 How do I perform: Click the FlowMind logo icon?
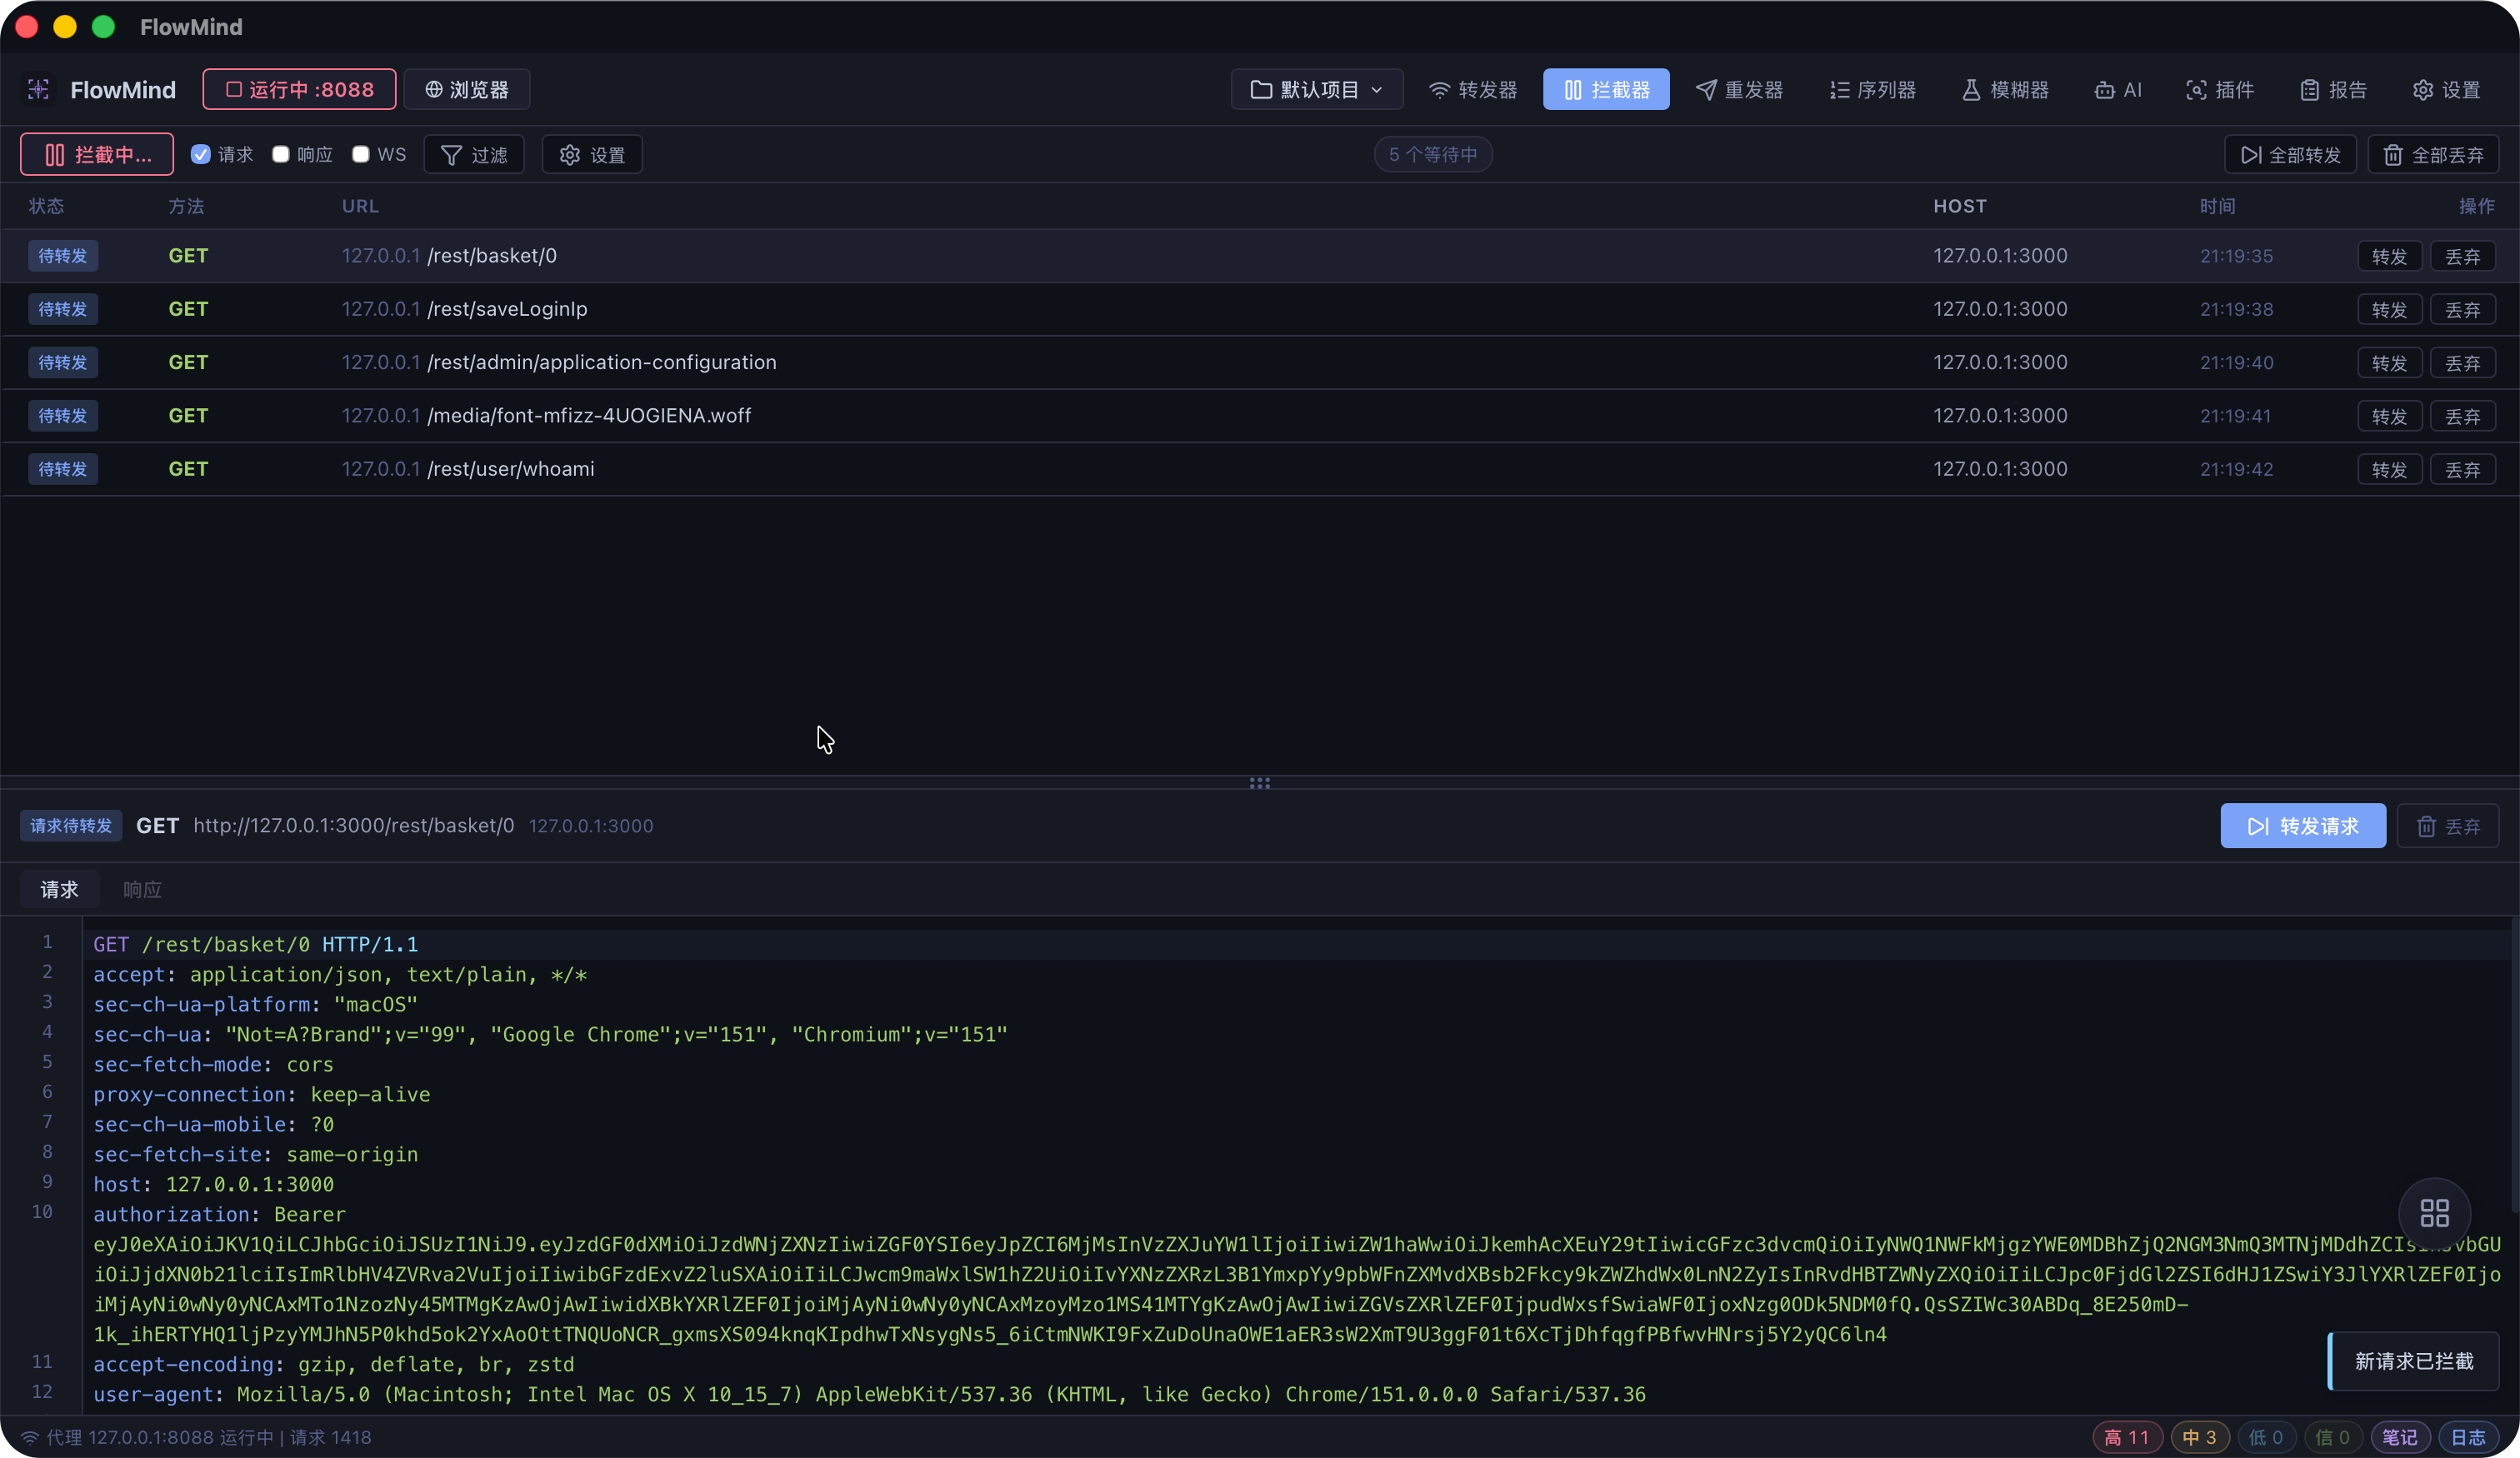pyautogui.click(x=38, y=90)
